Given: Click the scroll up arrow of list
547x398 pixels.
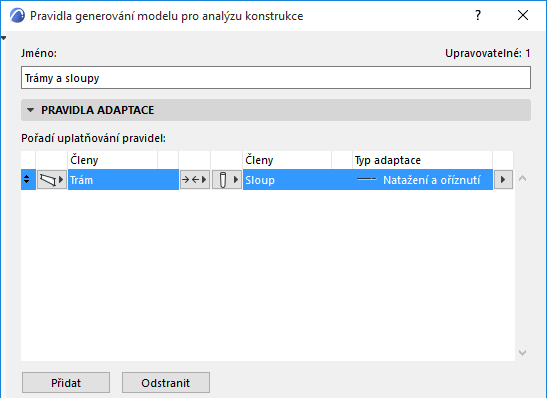Looking at the screenshot, I should pos(522,179).
